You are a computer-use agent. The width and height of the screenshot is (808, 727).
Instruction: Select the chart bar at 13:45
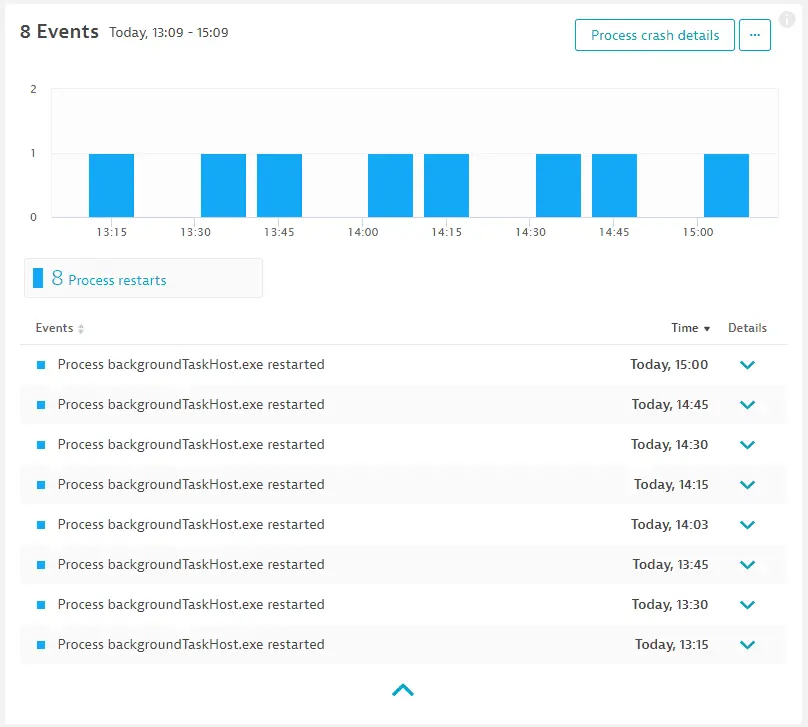[x=279, y=185]
